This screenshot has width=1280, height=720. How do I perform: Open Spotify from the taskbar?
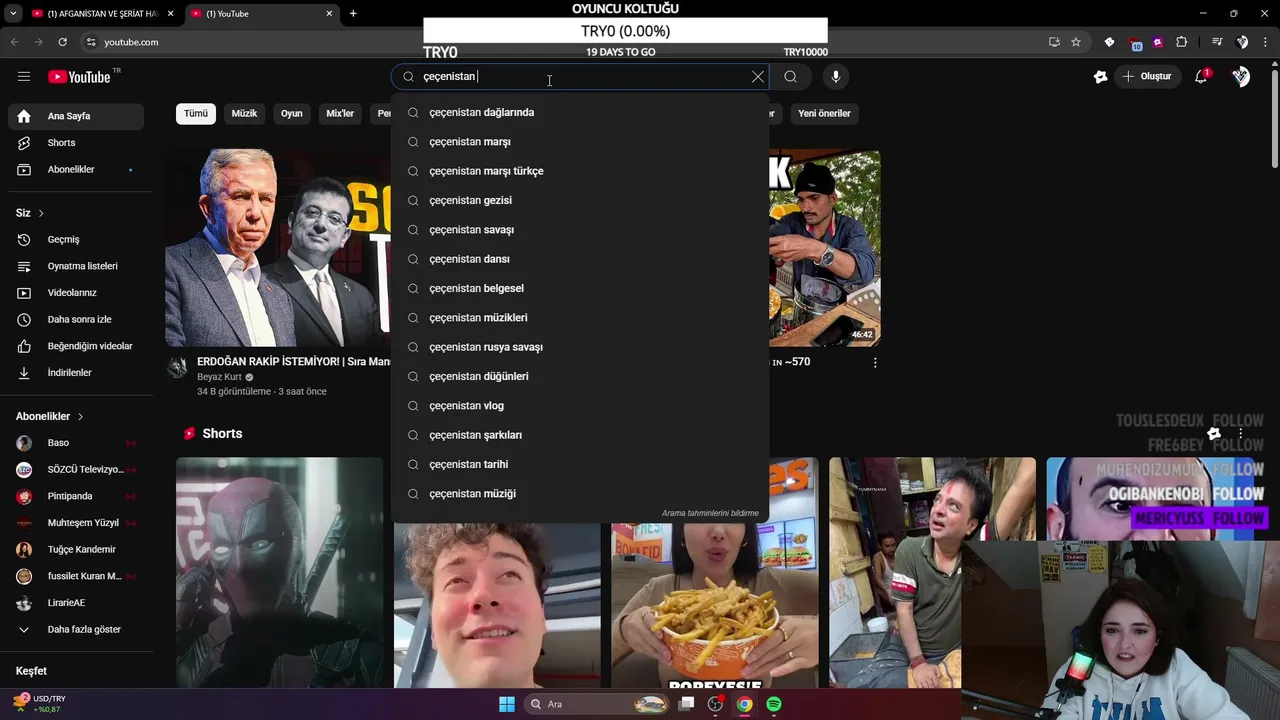click(774, 704)
